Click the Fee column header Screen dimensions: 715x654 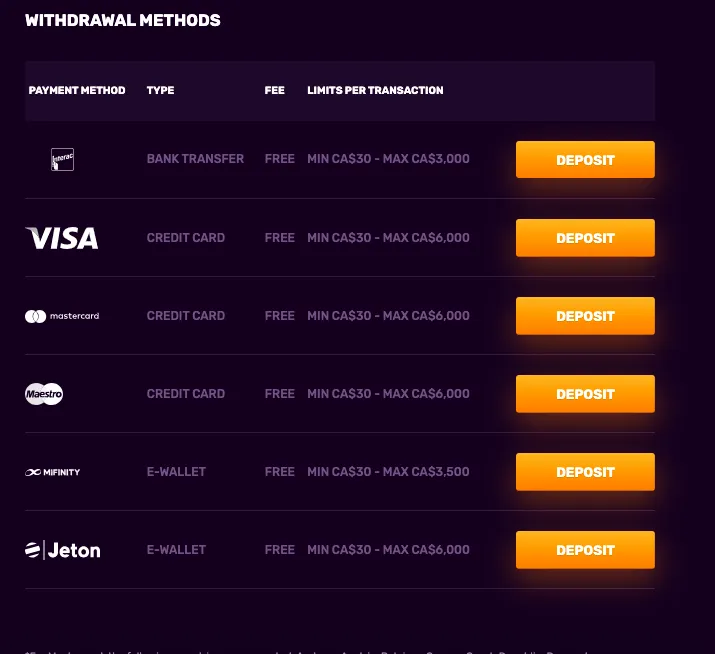[275, 90]
